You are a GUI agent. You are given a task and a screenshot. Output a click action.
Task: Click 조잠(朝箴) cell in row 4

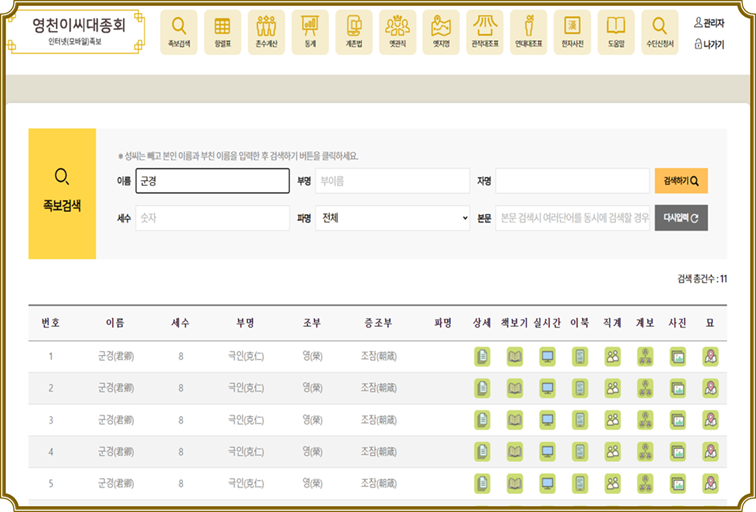tap(378, 452)
